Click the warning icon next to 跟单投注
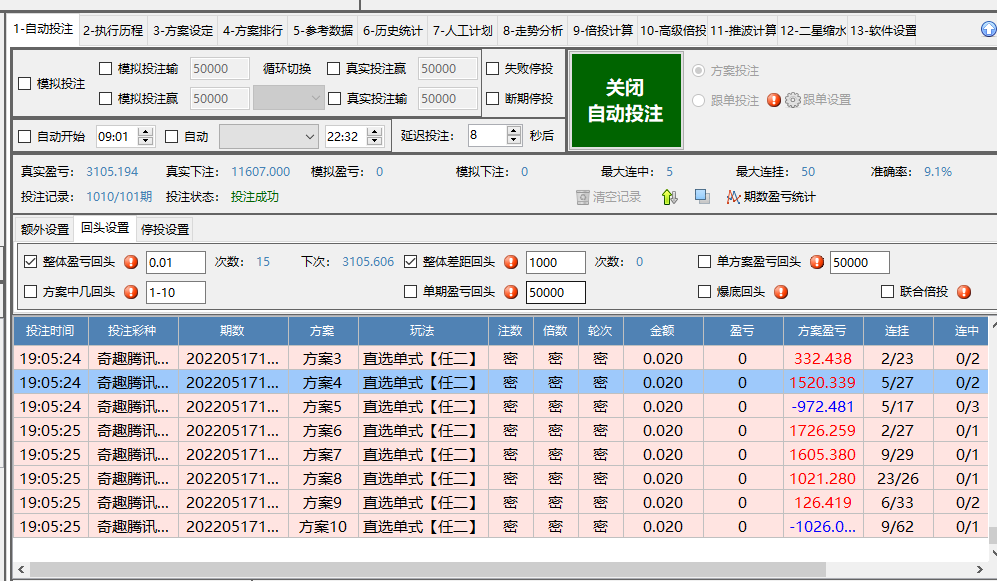Image resolution: width=997 pixels, height=581 pixels. pos(773,100)
